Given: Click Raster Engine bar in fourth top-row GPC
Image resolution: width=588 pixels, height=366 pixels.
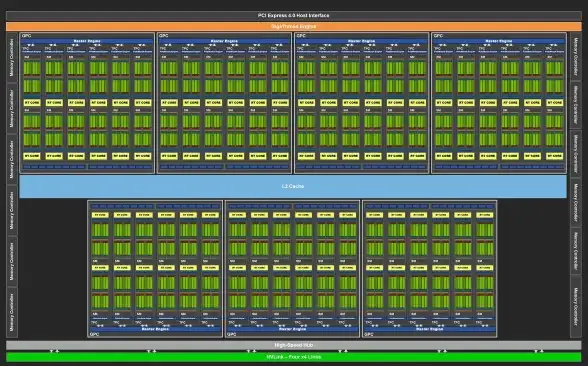Looking at the screenshot, I should (x=499, y=41).
